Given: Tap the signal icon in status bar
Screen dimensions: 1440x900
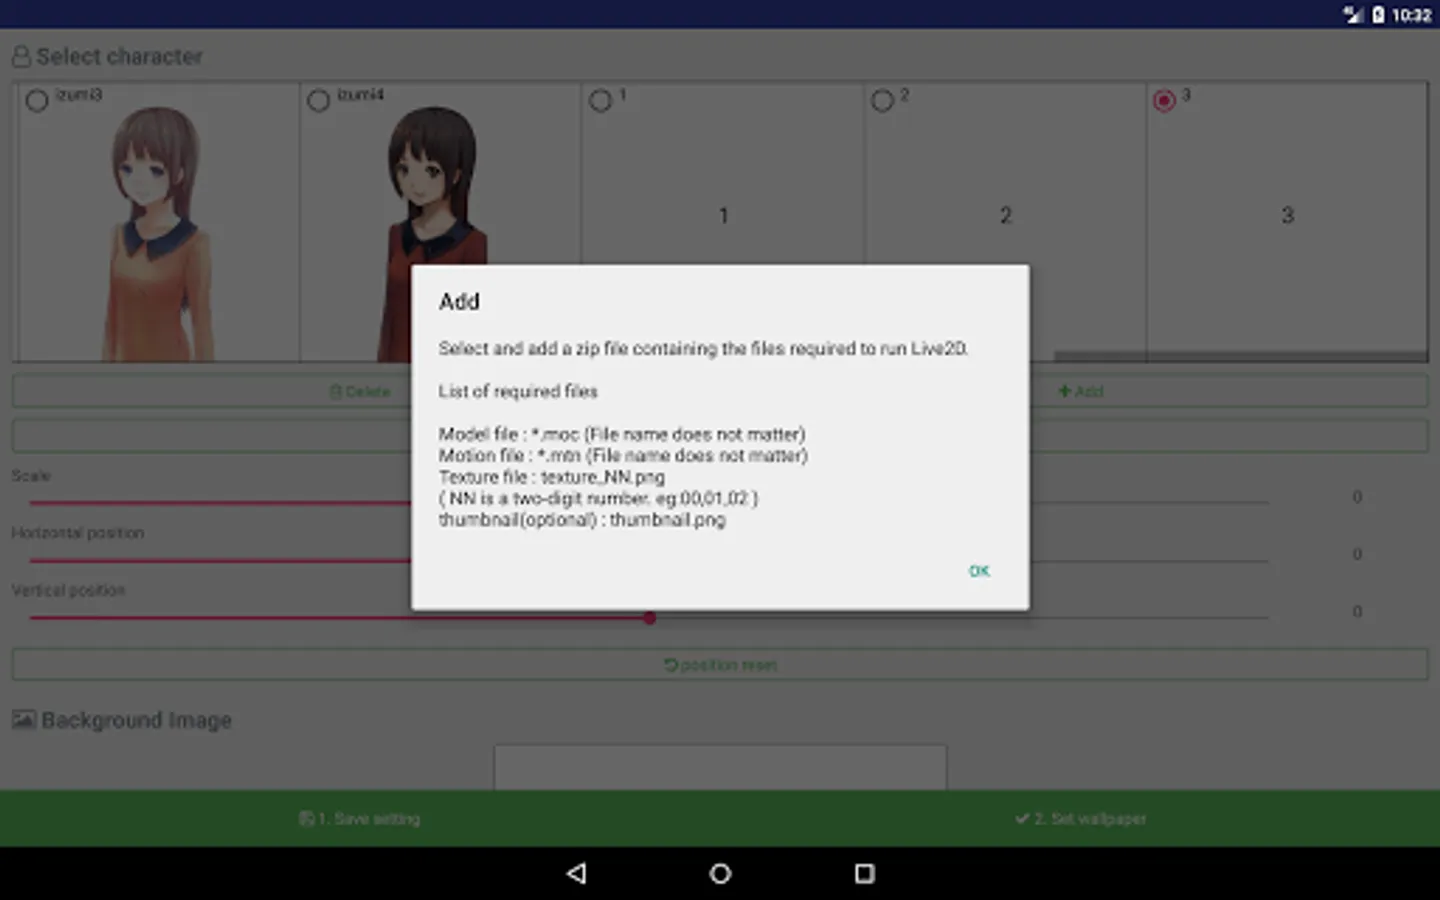Looking at the screenshot, I should (1353, 14).
